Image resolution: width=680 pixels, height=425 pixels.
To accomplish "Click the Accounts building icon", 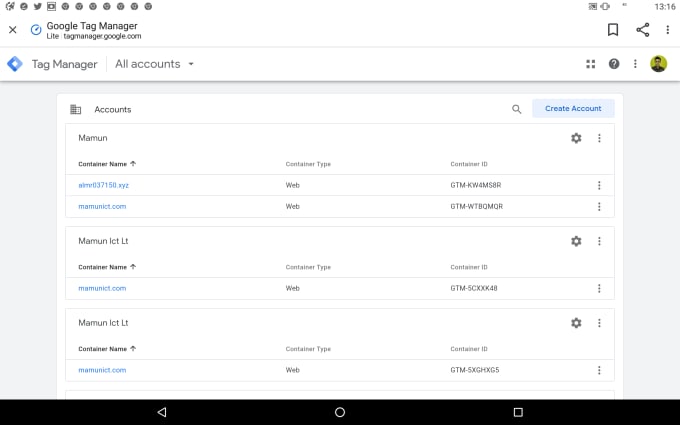I will (x=75, y=109).
